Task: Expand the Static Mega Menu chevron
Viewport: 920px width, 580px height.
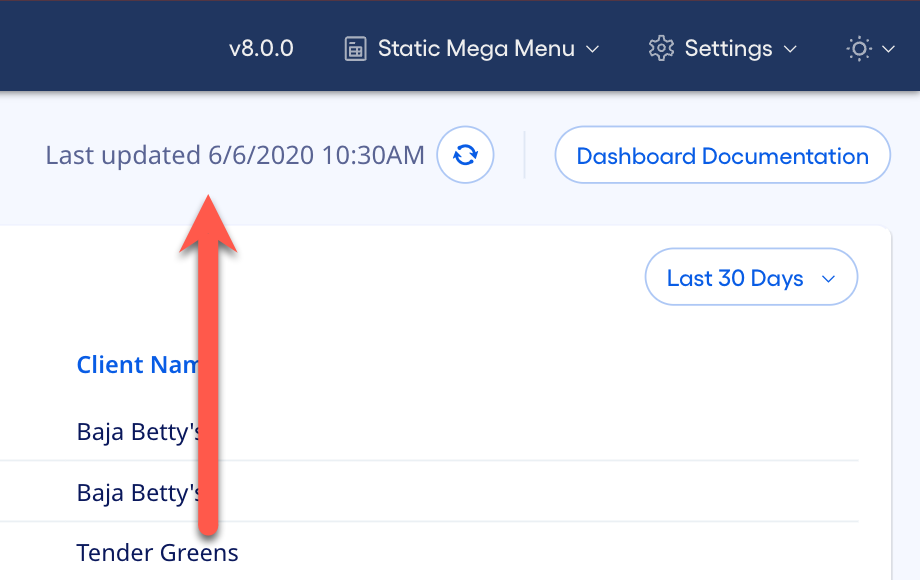Action: (x=594, y=49)
